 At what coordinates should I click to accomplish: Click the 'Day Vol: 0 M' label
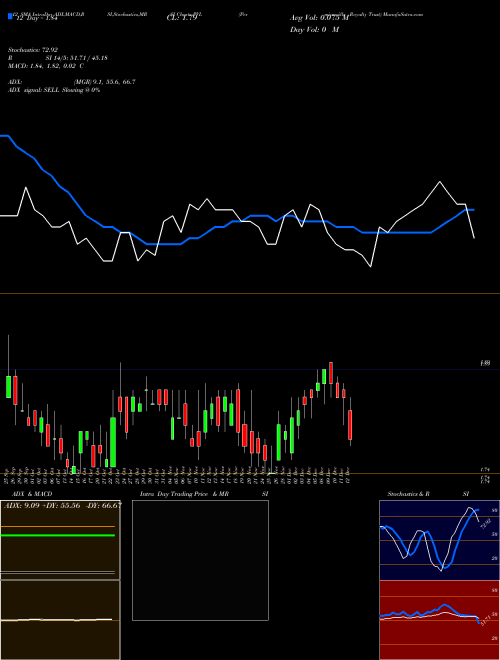(314, 30)
